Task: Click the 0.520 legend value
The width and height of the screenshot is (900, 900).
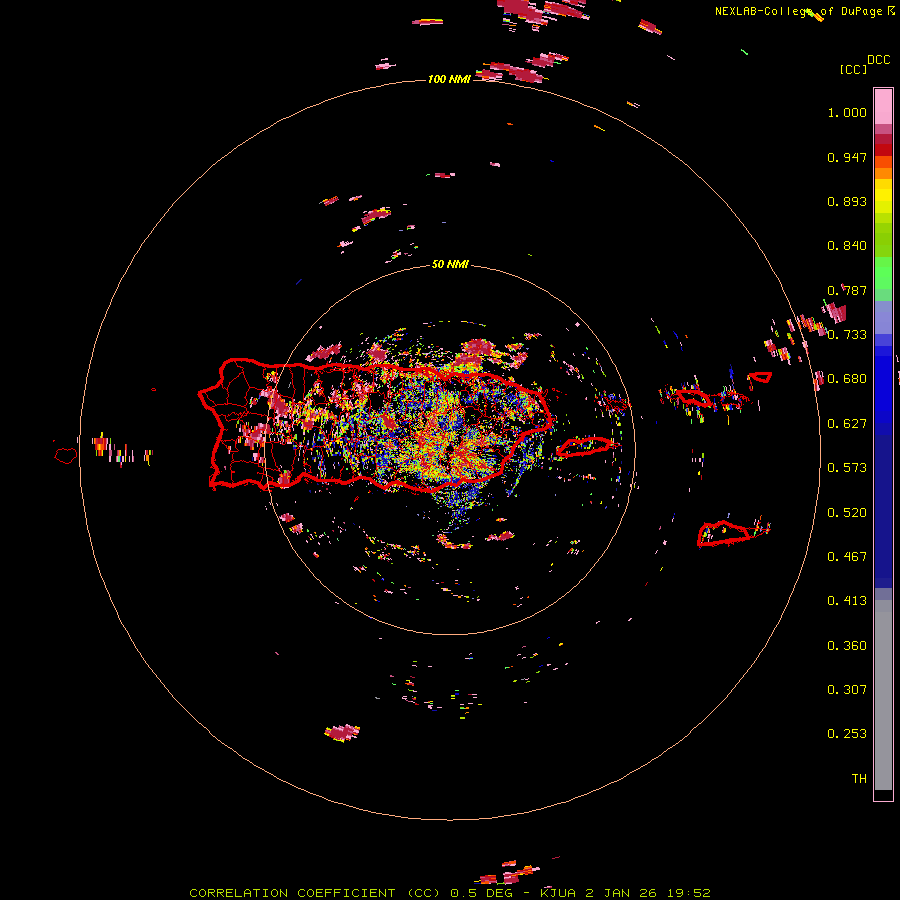Action: [847, 513]
